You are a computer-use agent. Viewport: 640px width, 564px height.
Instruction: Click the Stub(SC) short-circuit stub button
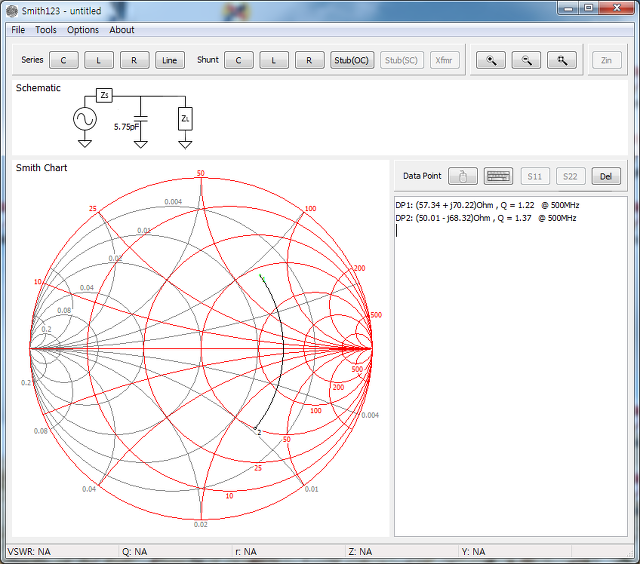402,60
